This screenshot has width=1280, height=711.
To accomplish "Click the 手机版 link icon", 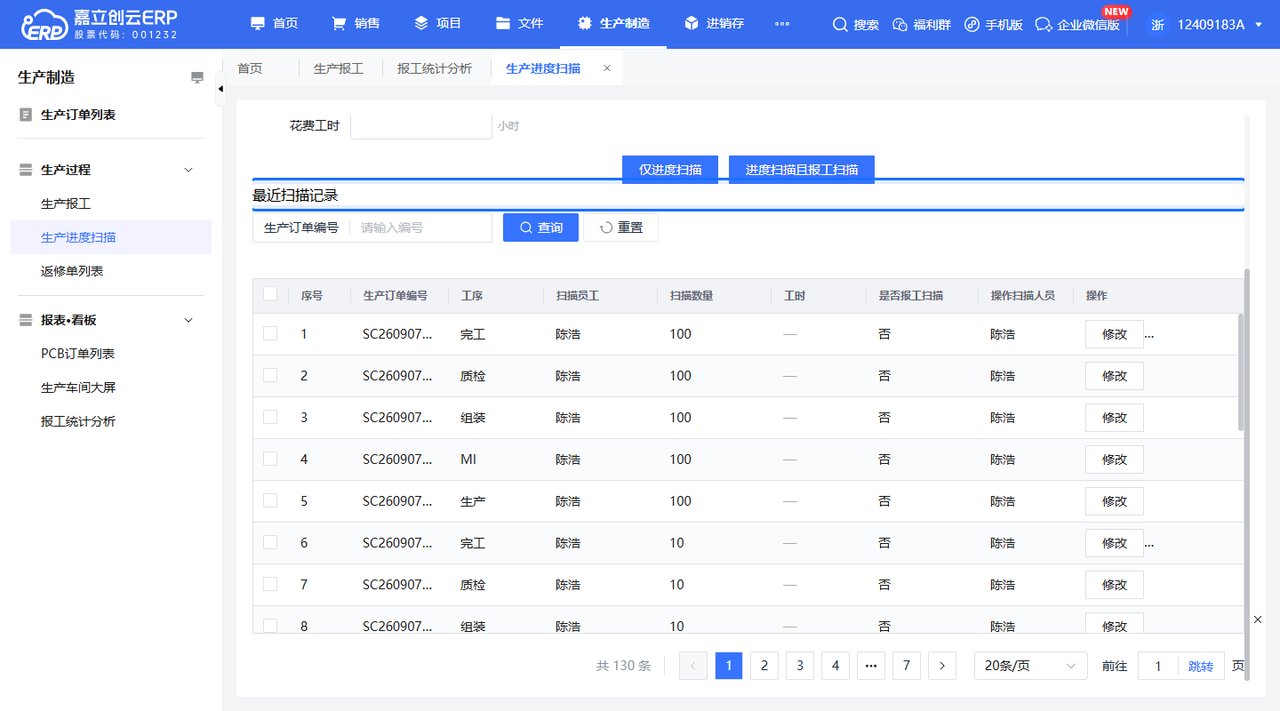I will coord(972,24).
